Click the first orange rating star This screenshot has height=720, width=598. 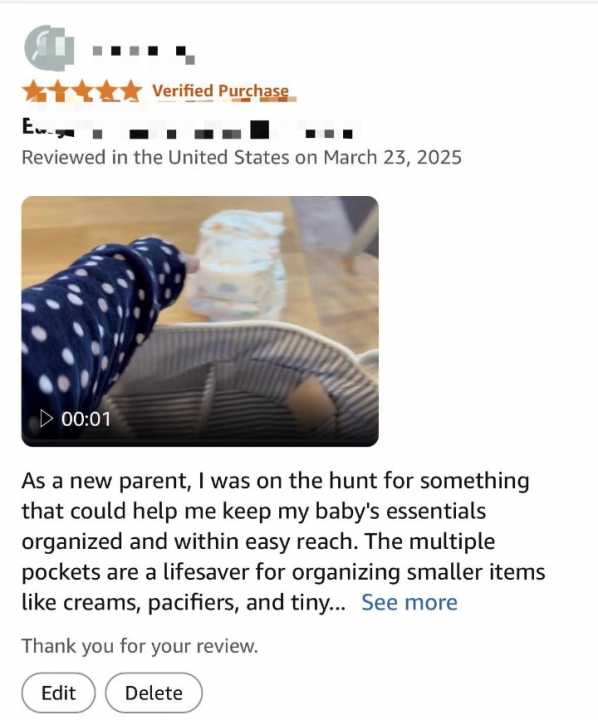[34, 91]
